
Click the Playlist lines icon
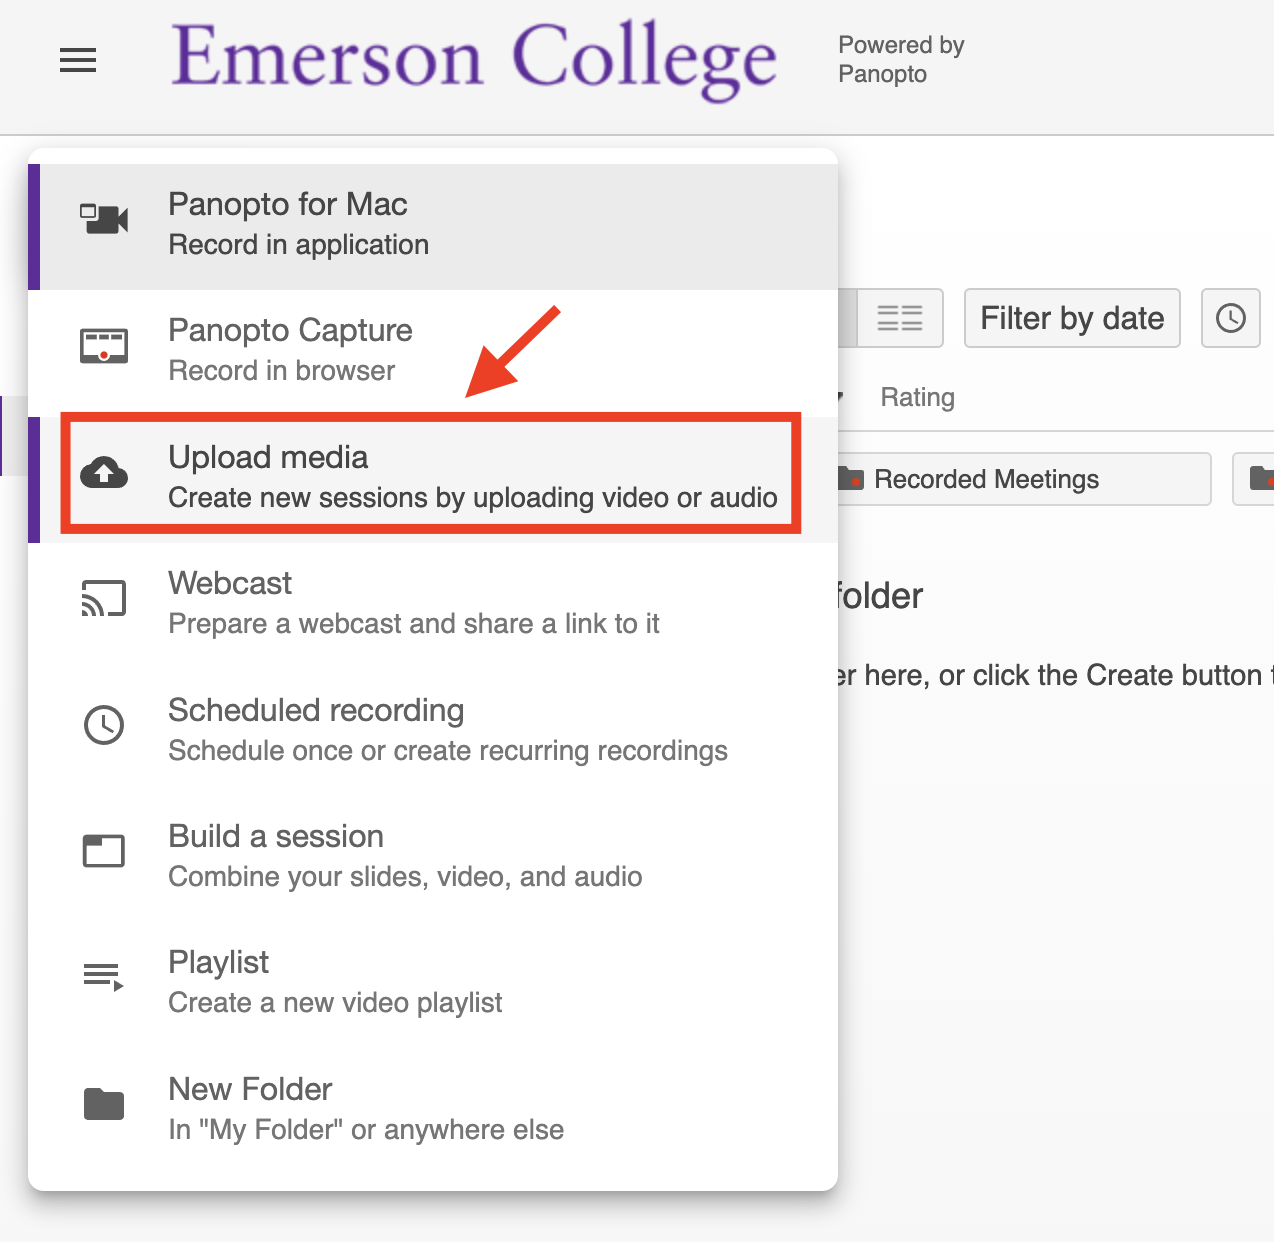tap(104, 977)
